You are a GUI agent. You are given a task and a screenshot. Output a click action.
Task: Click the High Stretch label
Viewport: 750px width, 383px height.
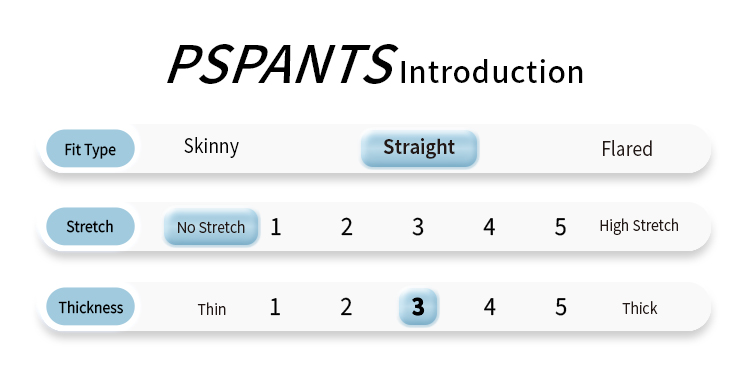(x=639, y=226)
